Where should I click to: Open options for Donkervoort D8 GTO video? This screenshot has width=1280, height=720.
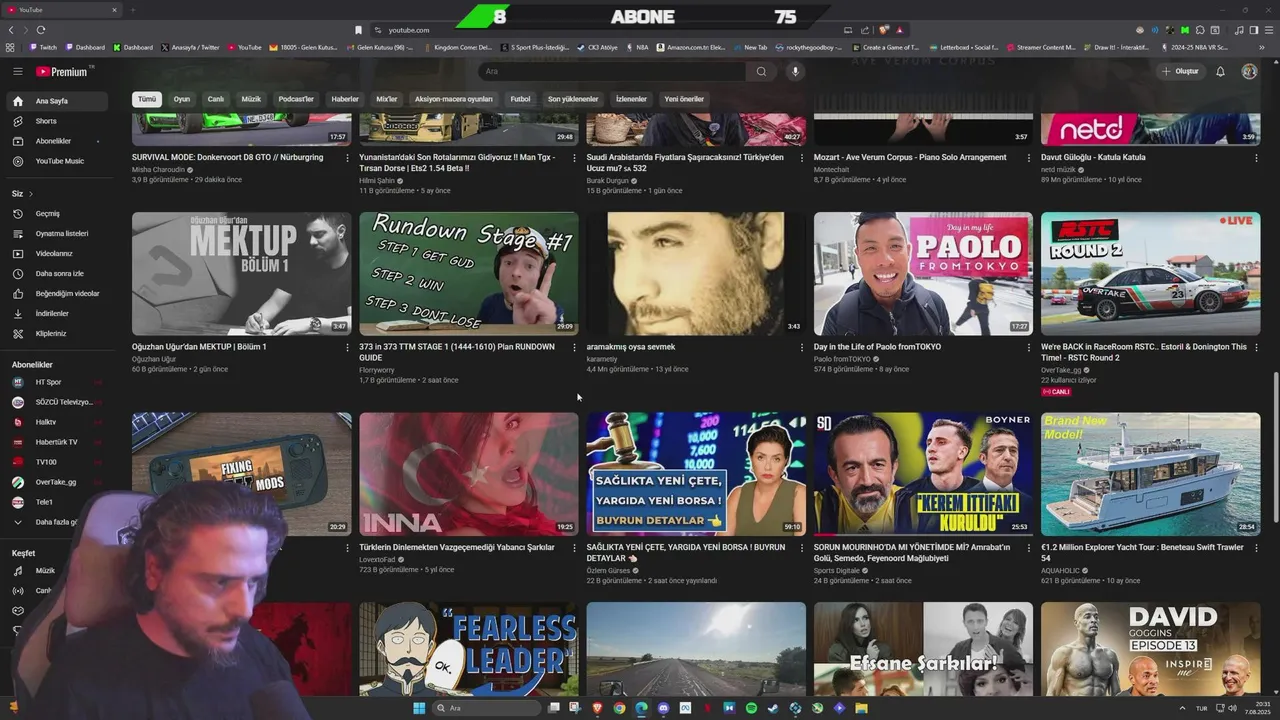click(347, 158)
